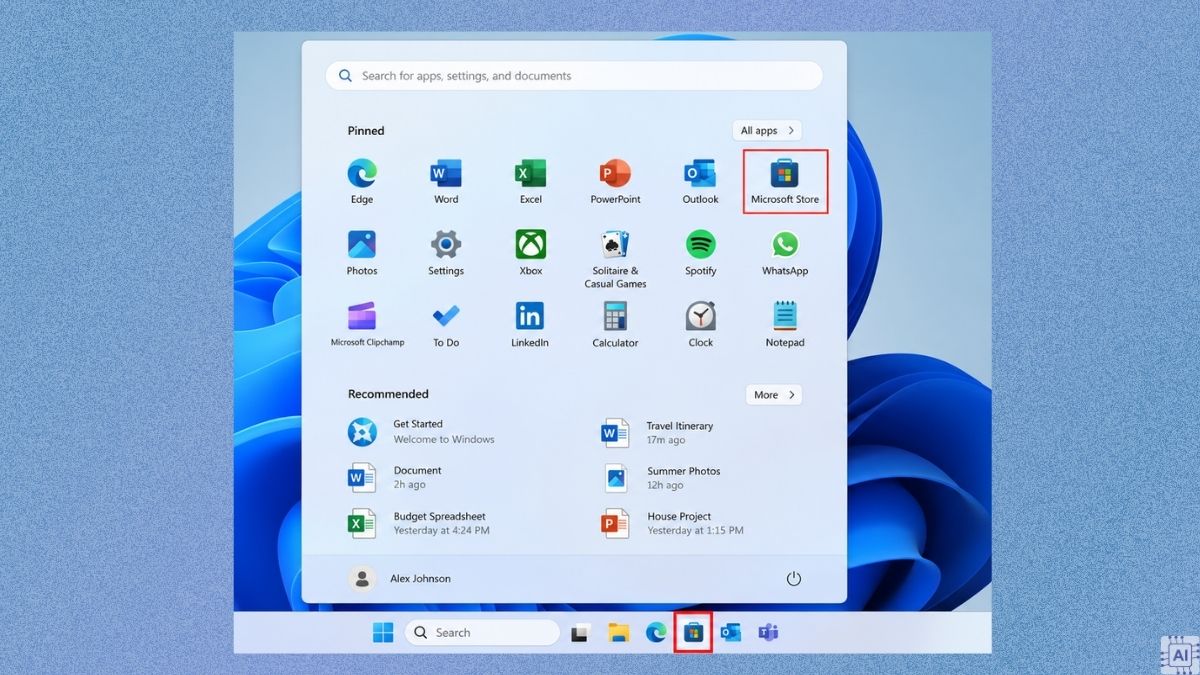The height and width of the screenshot is (675, 1200).
Task: Launch Edge from the taskbar
Action: 656,632
